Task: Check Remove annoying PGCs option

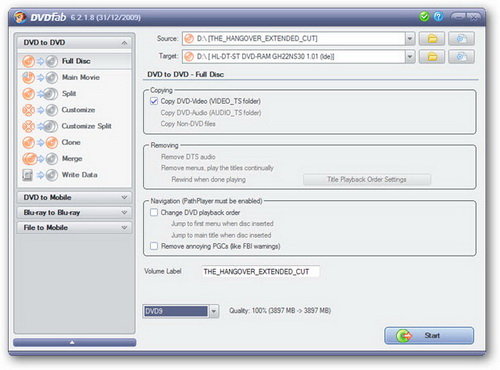Action: pyautogui.click(x=154, y=246)
